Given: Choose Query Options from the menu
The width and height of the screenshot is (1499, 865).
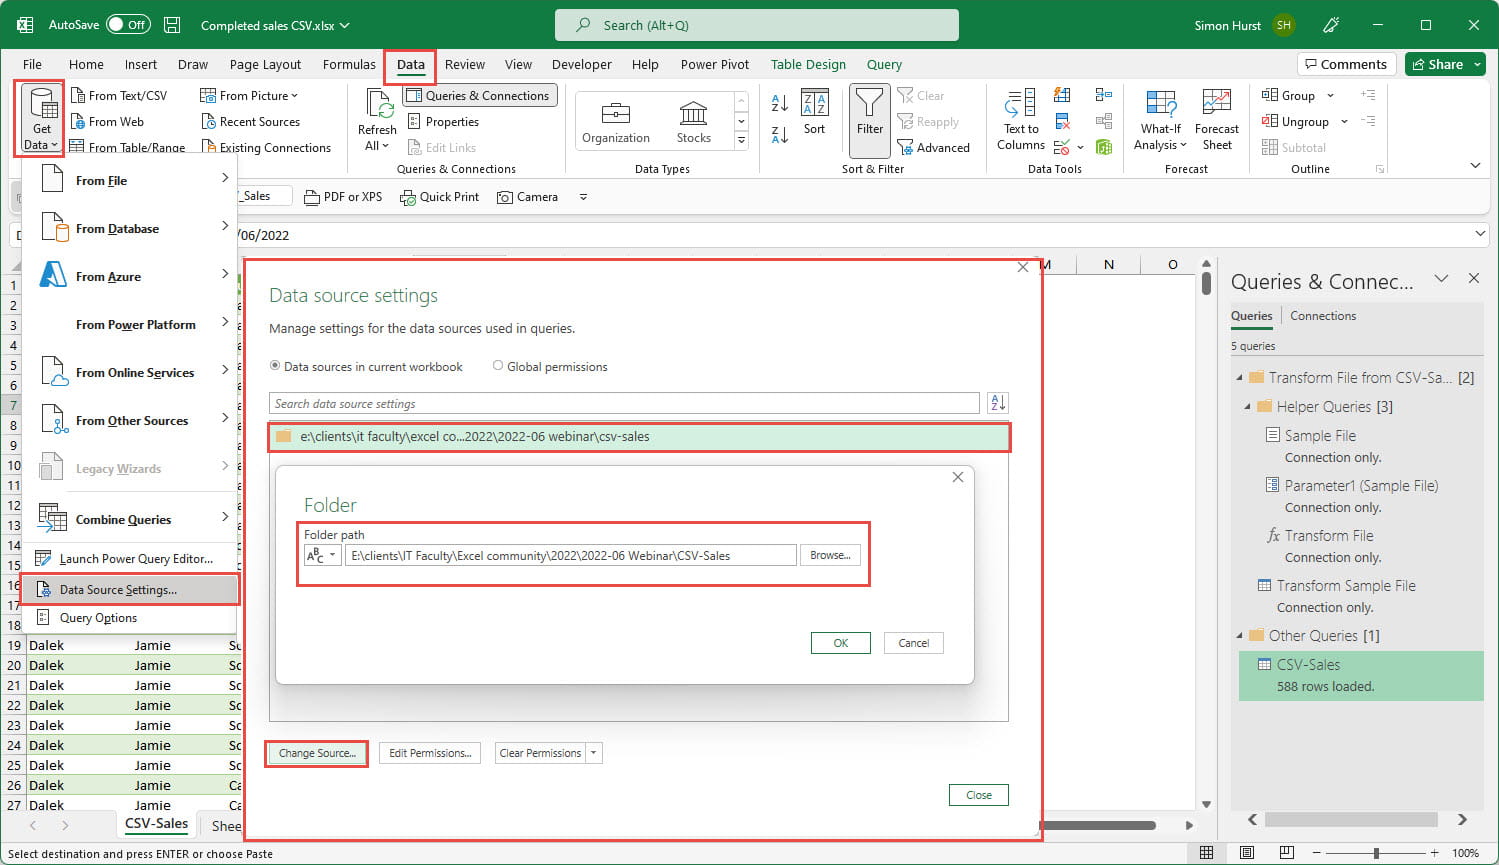Looking at the screenshot, I should pyautogui.click(x=98, y=618).
